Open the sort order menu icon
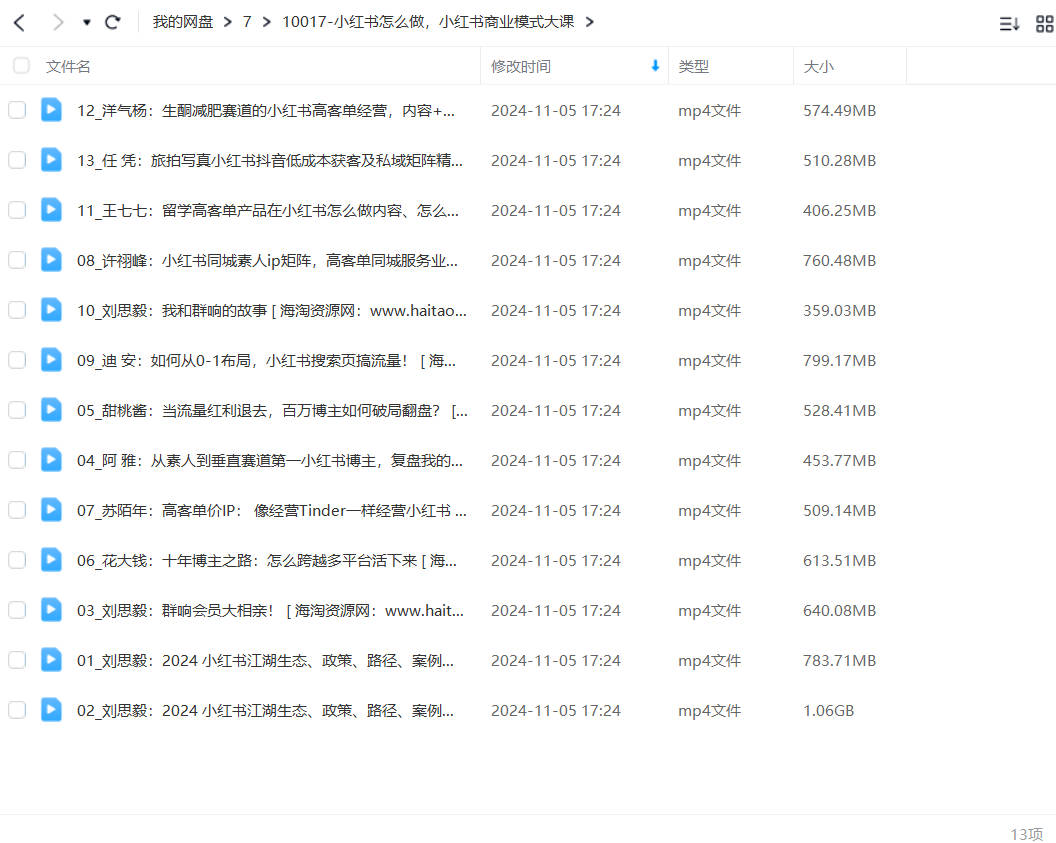The height and width of the screenshot is (843, 1056). coord(1009,24)
